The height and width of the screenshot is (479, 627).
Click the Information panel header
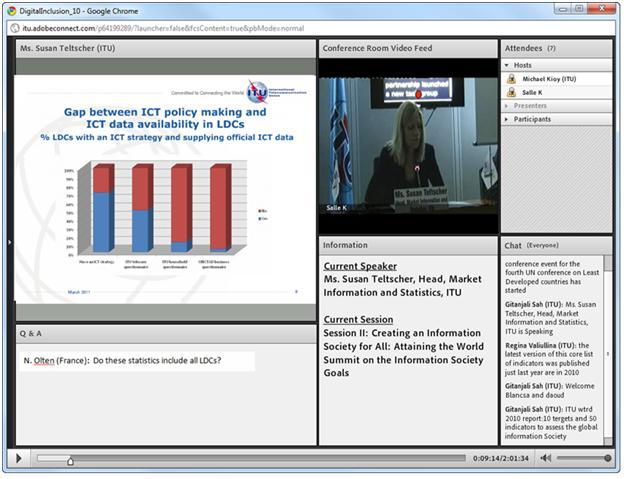(408, 245)
